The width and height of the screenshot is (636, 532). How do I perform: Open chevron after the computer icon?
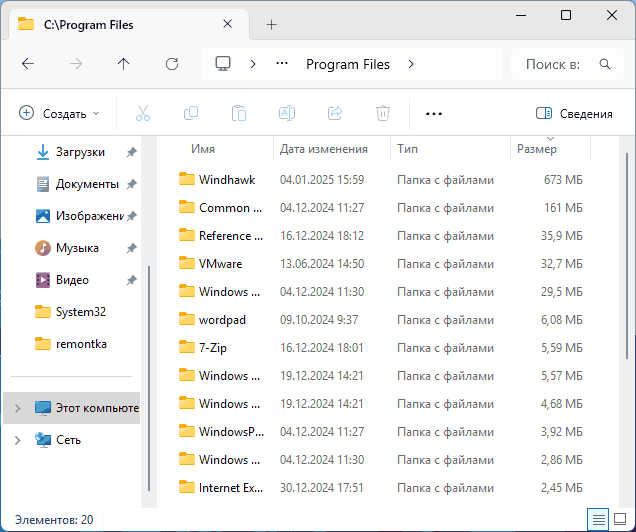(253, 64)
